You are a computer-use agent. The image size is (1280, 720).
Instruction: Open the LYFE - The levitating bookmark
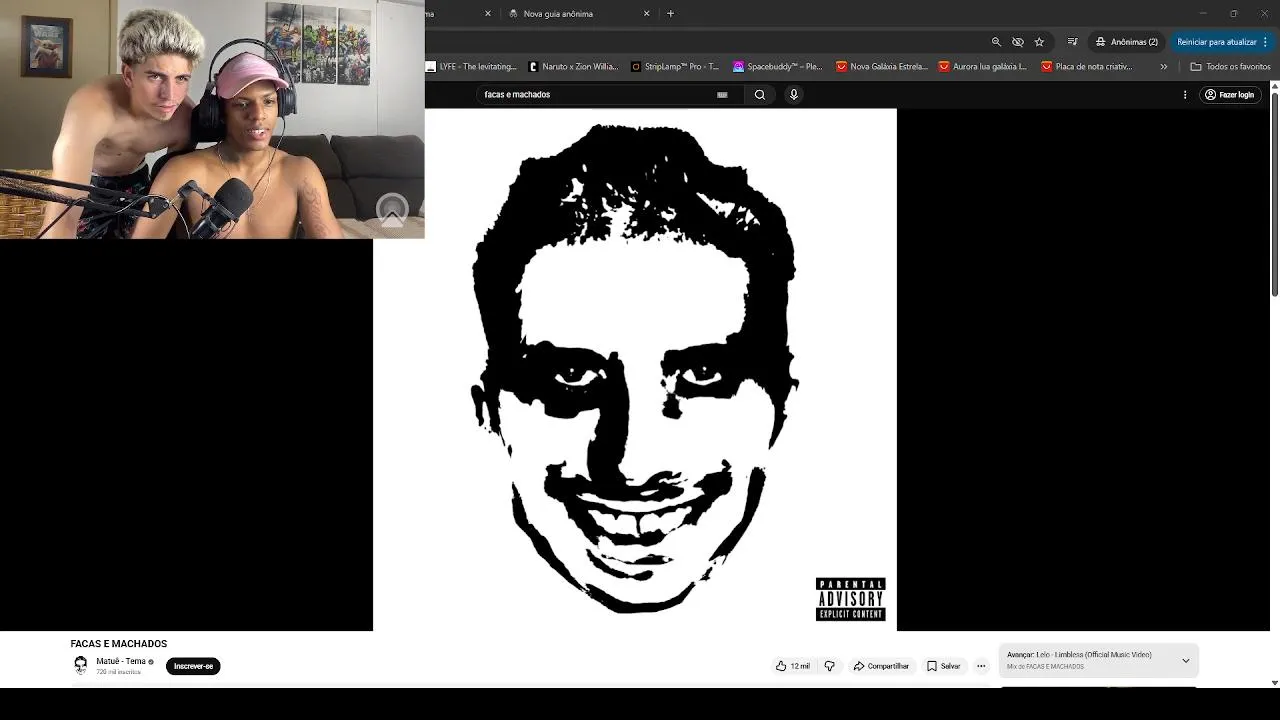pyautogui.click(x=471, y=67)
